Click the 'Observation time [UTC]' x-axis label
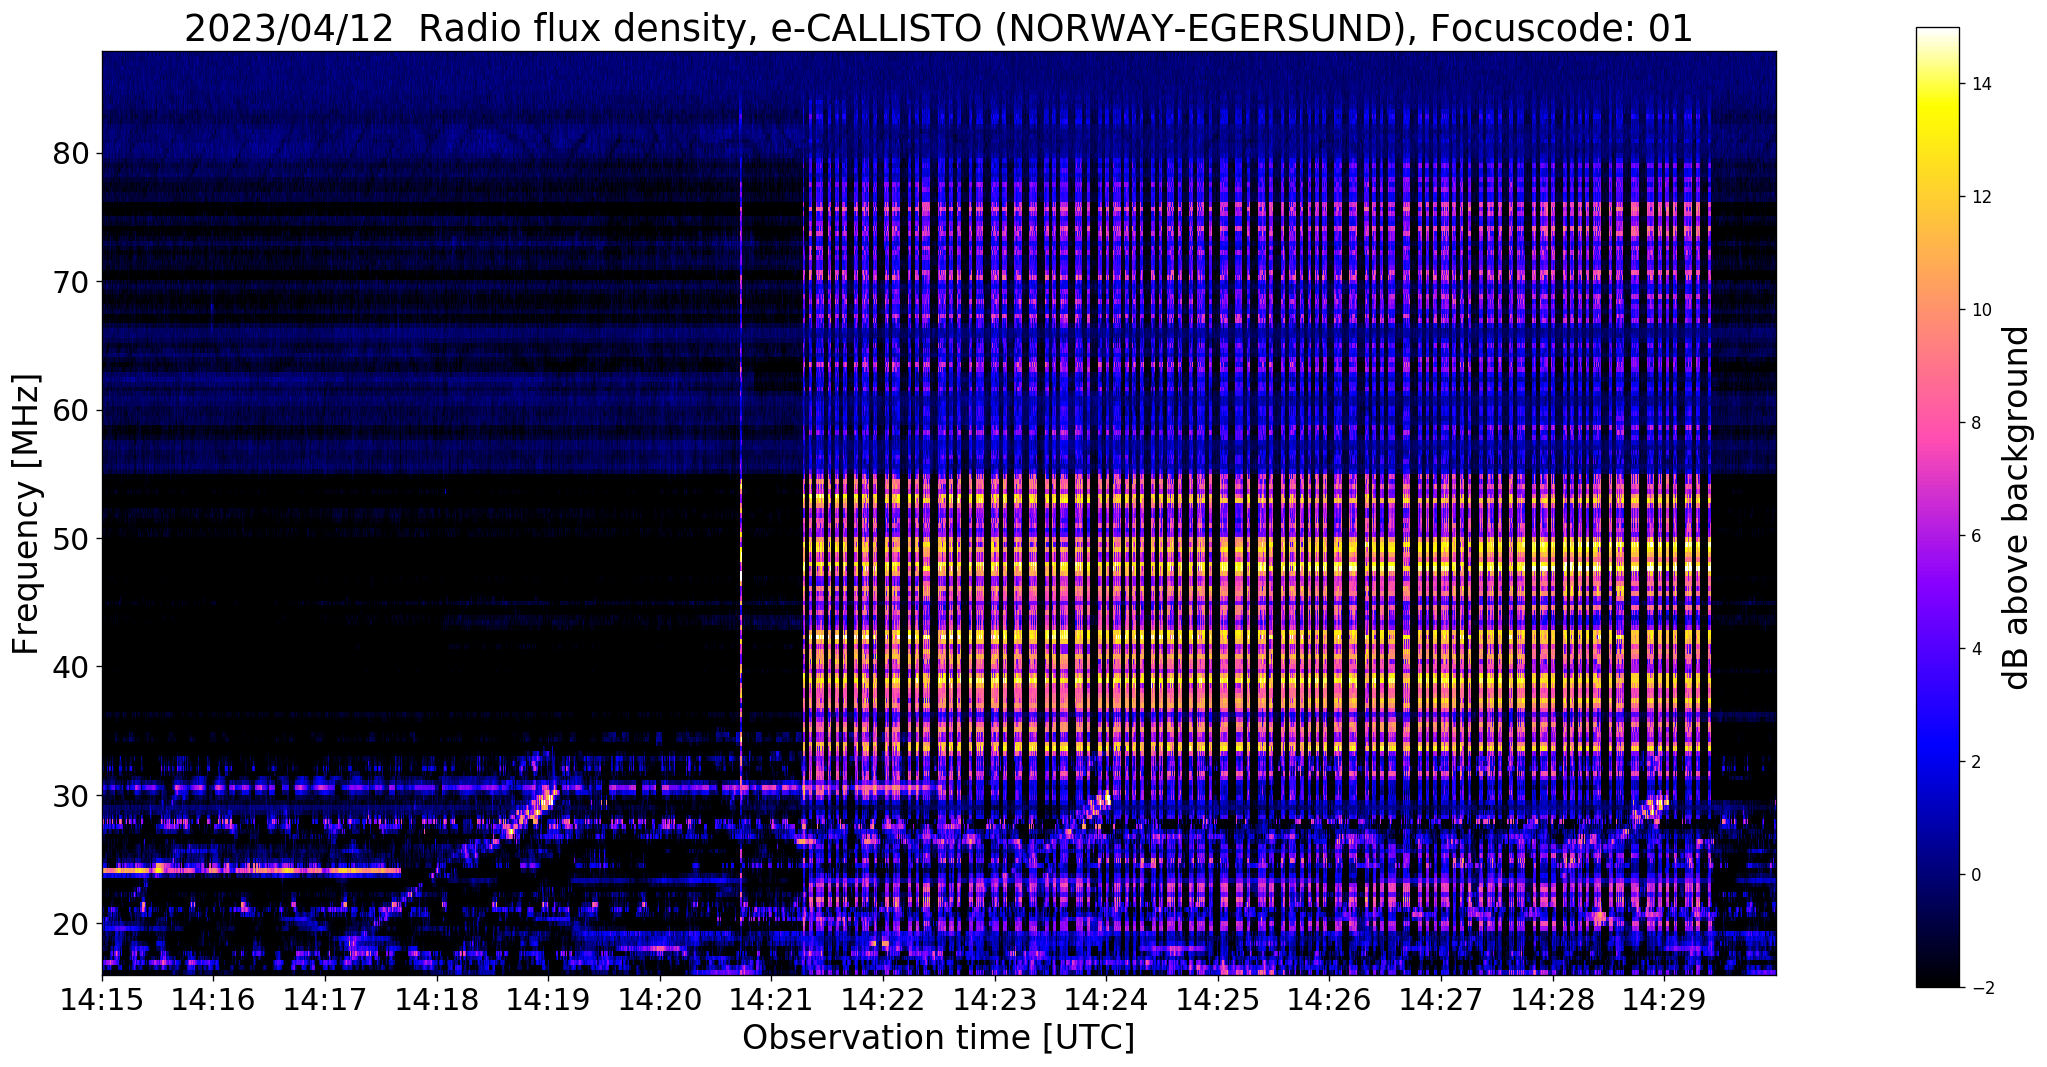This screenshot has height=1067, width=2047. 938,1038
